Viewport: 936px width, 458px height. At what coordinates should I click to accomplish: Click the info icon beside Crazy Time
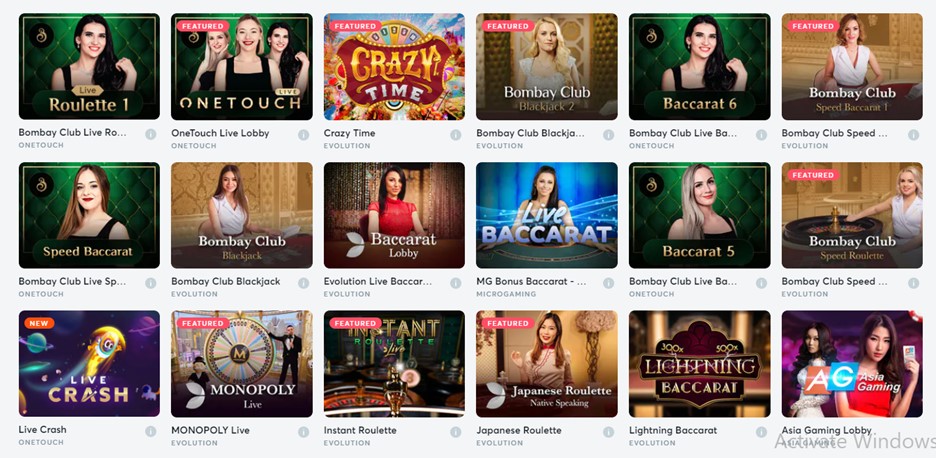pos(455,134)
